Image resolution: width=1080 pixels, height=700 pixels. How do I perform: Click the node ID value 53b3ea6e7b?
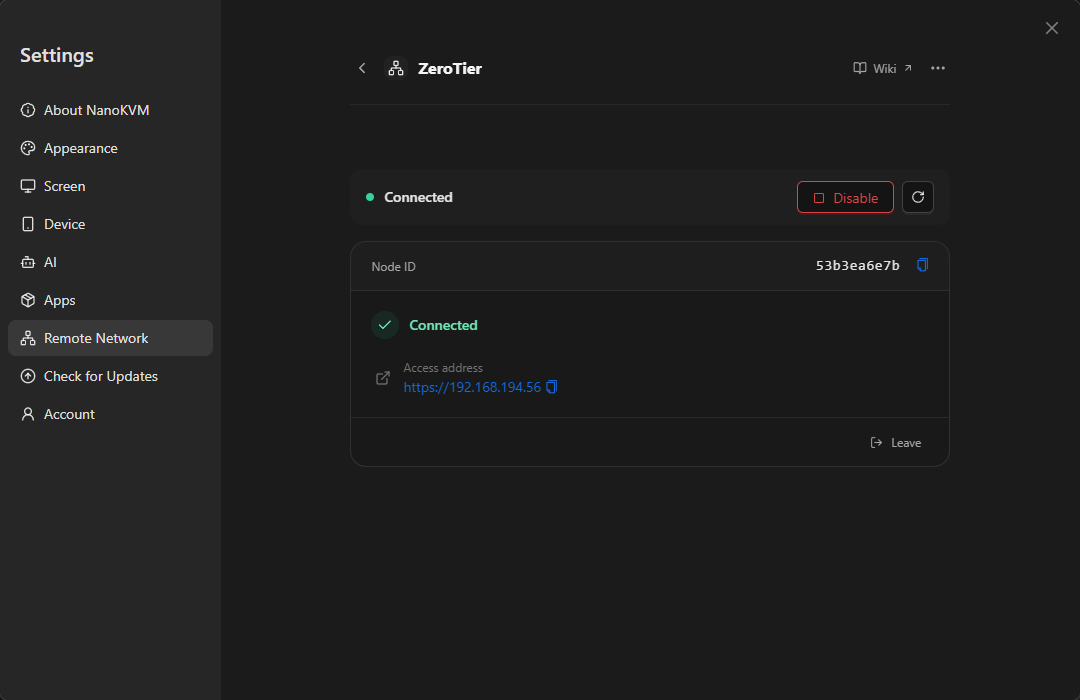(x=858, y=266)
